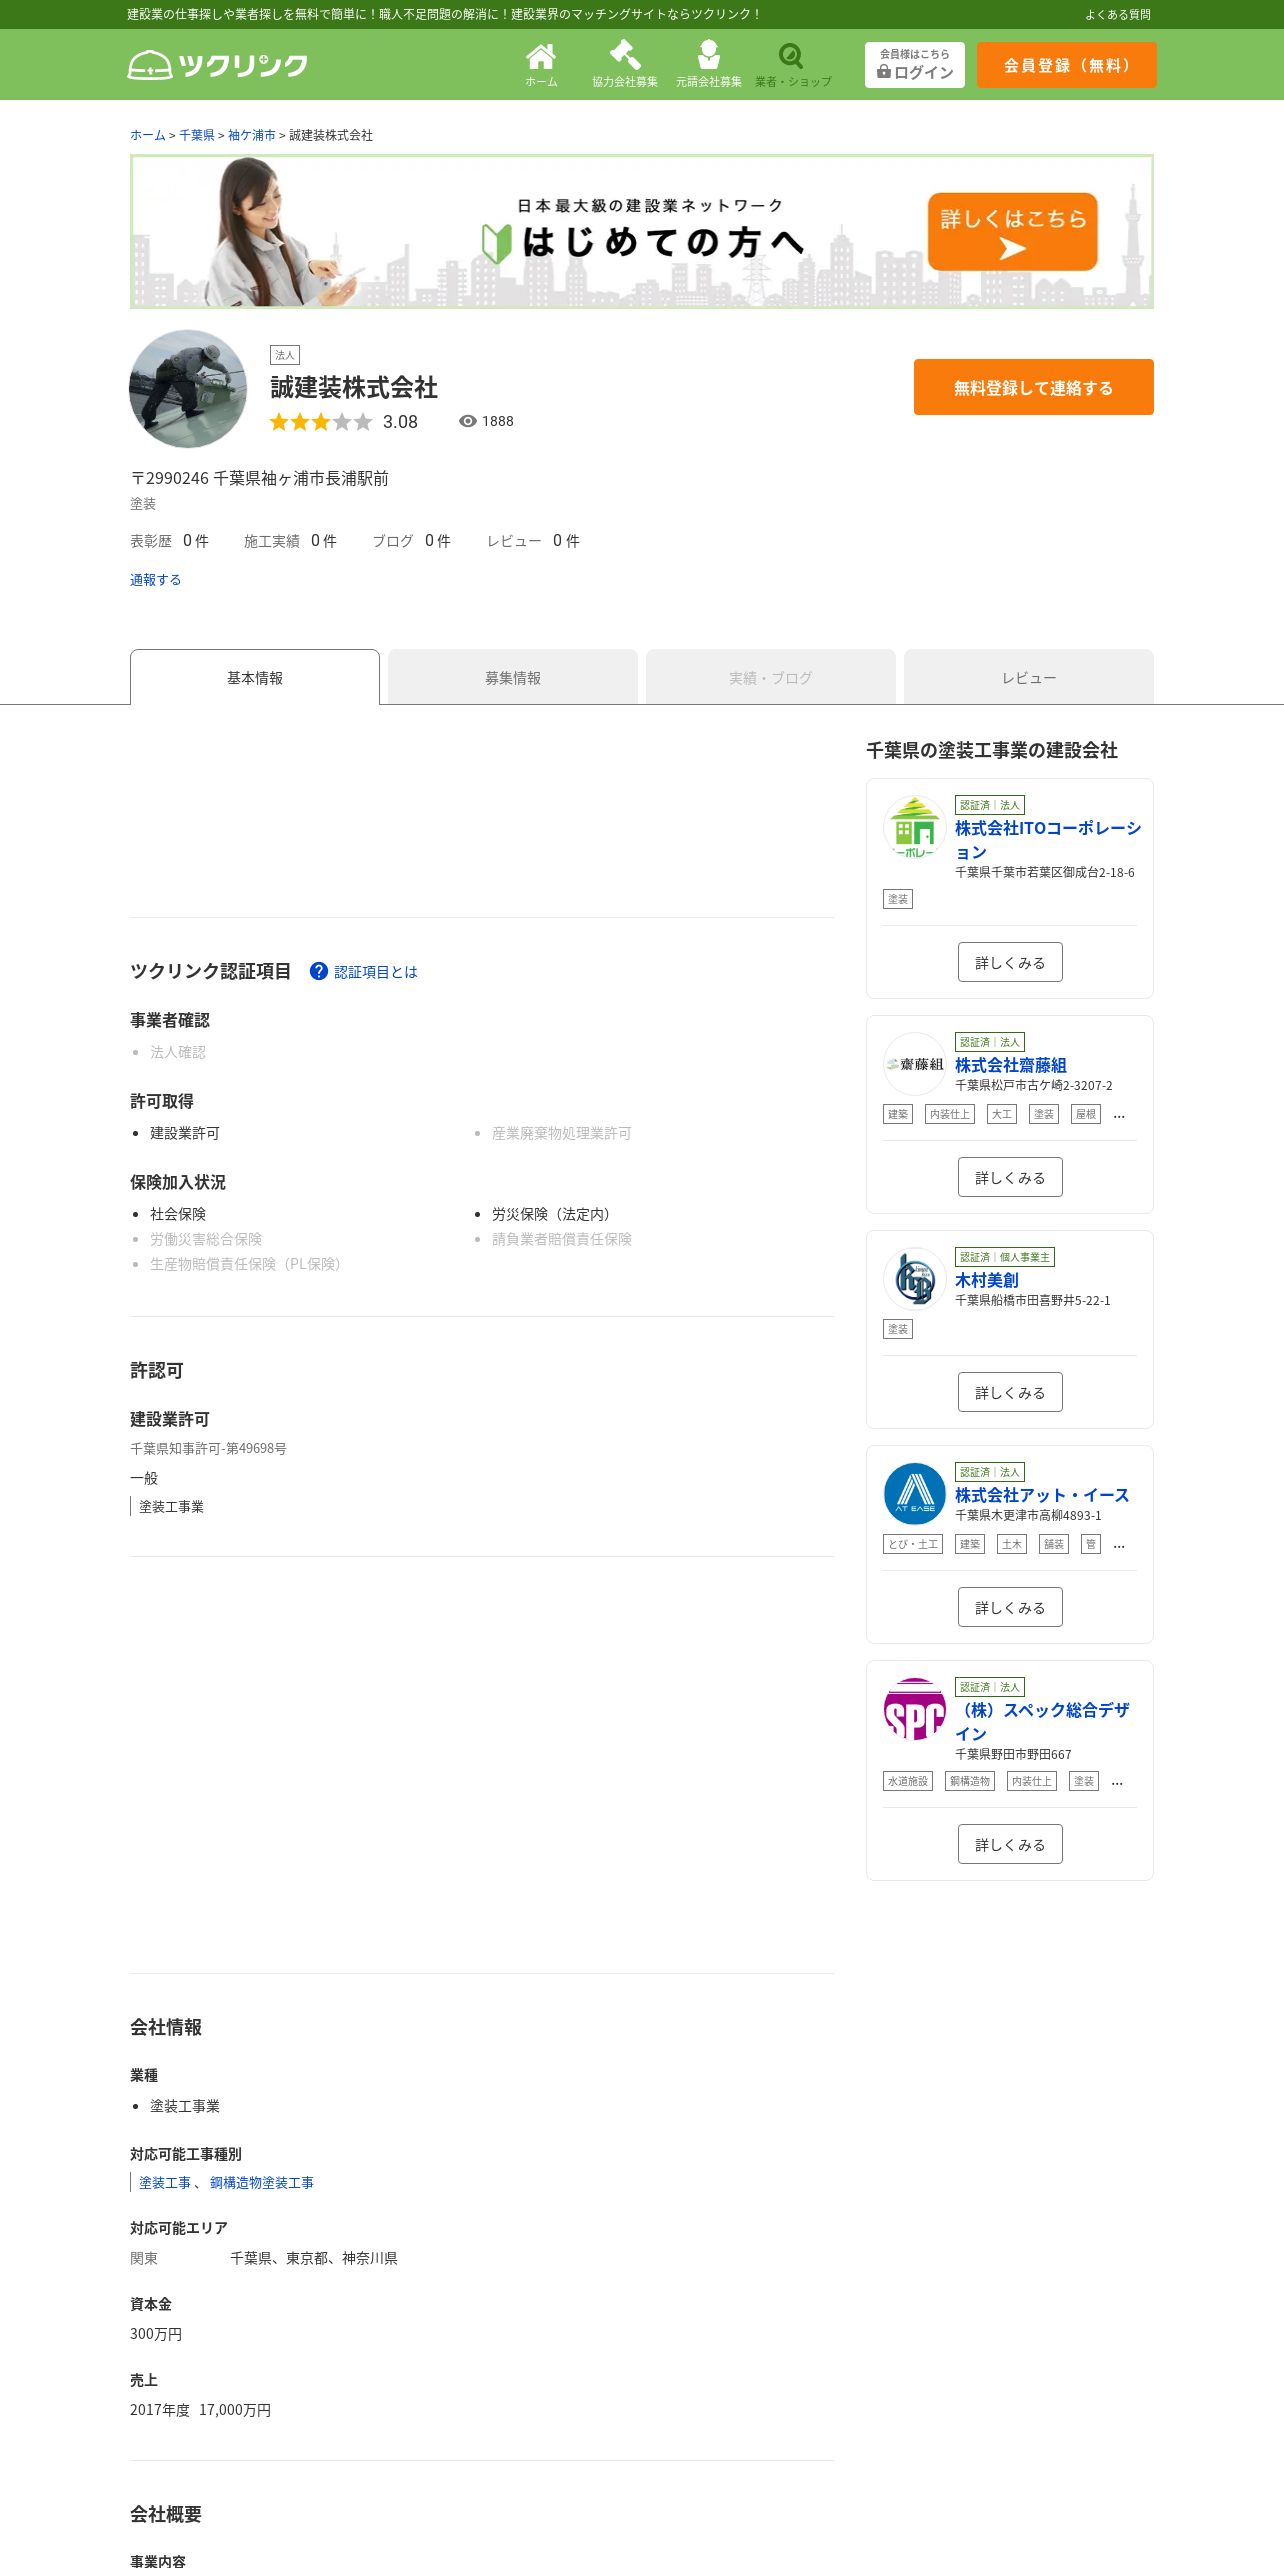Click 袖ケ浦市 breadcrumb link
The image size is (1284, 2568).
point(252,135)
